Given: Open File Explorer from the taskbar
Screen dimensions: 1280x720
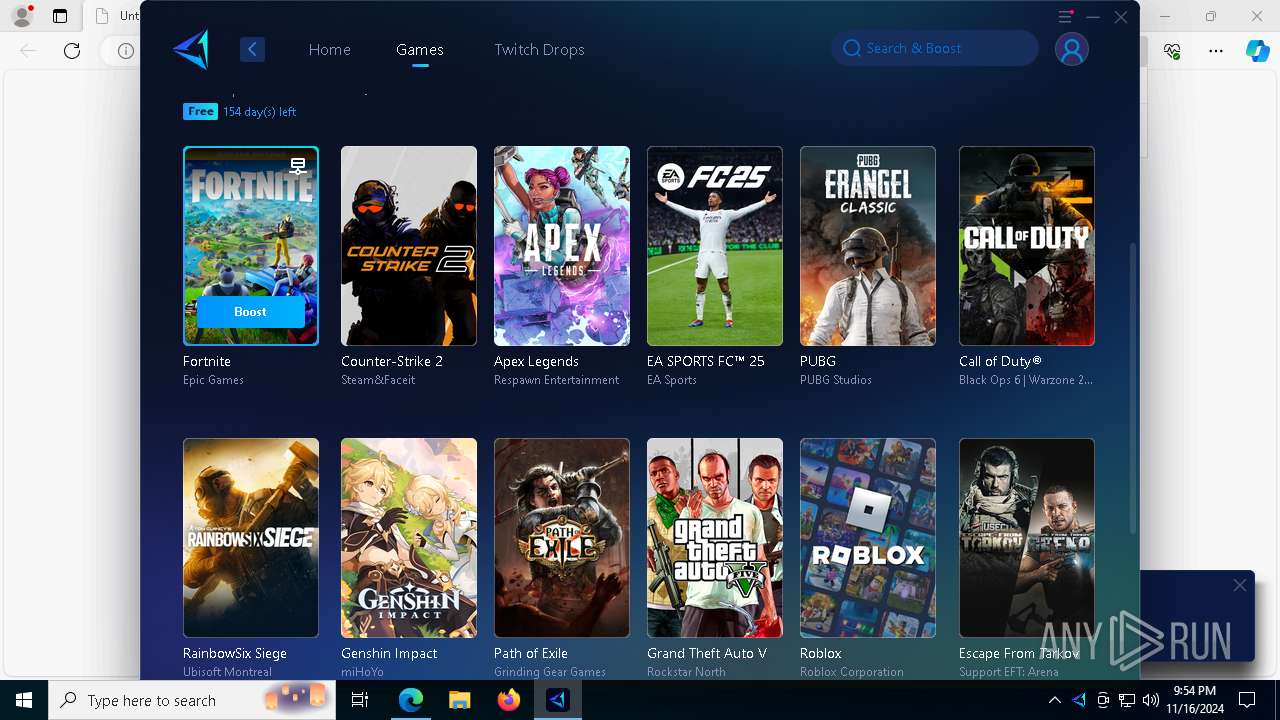Looking at the screenshot, I should (x=459, y=700).
